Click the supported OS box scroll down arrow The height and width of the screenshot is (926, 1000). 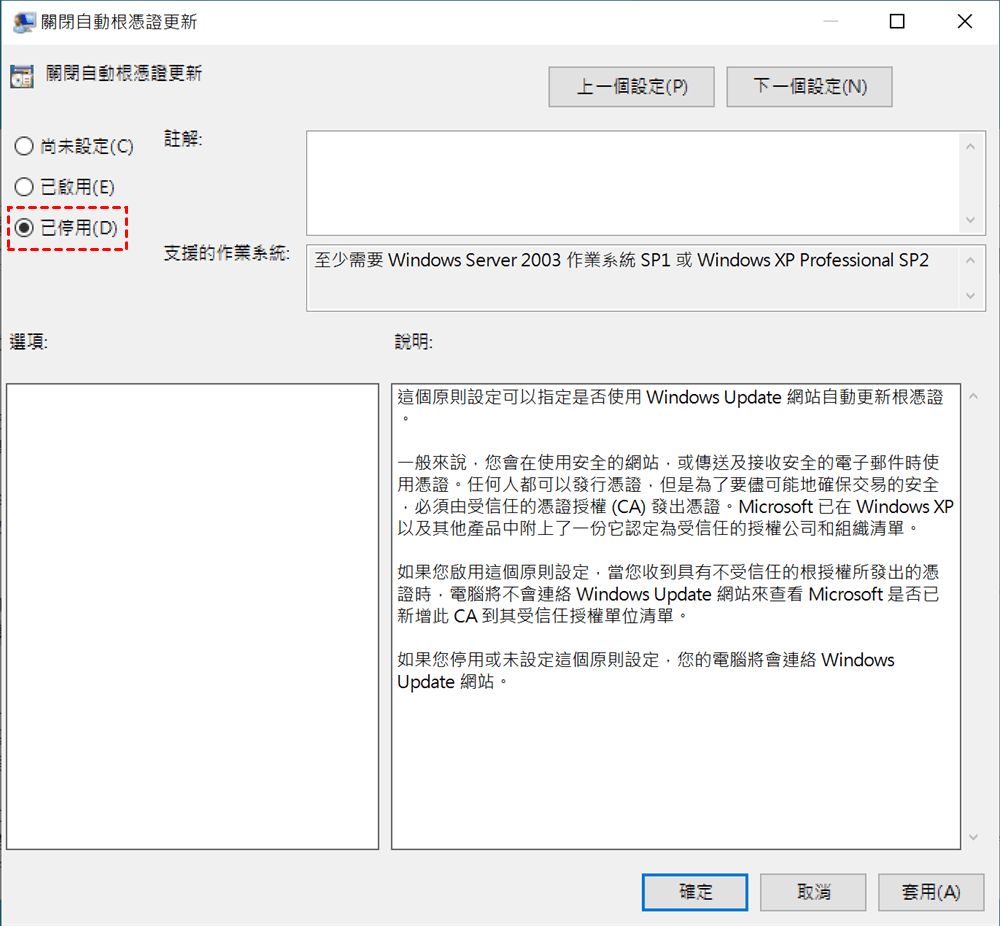(x=971, y=296)
